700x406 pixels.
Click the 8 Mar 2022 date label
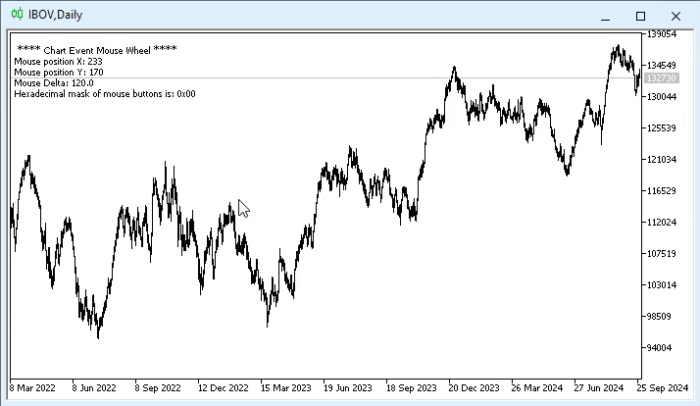(x=32, y=388)
